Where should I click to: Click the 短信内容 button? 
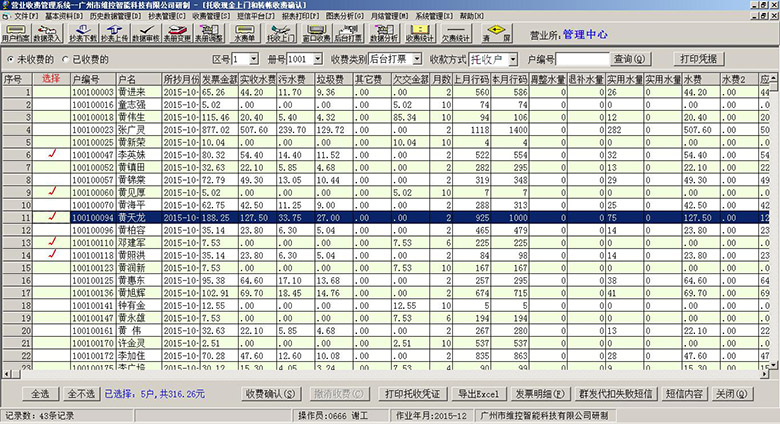click(684, 394)
